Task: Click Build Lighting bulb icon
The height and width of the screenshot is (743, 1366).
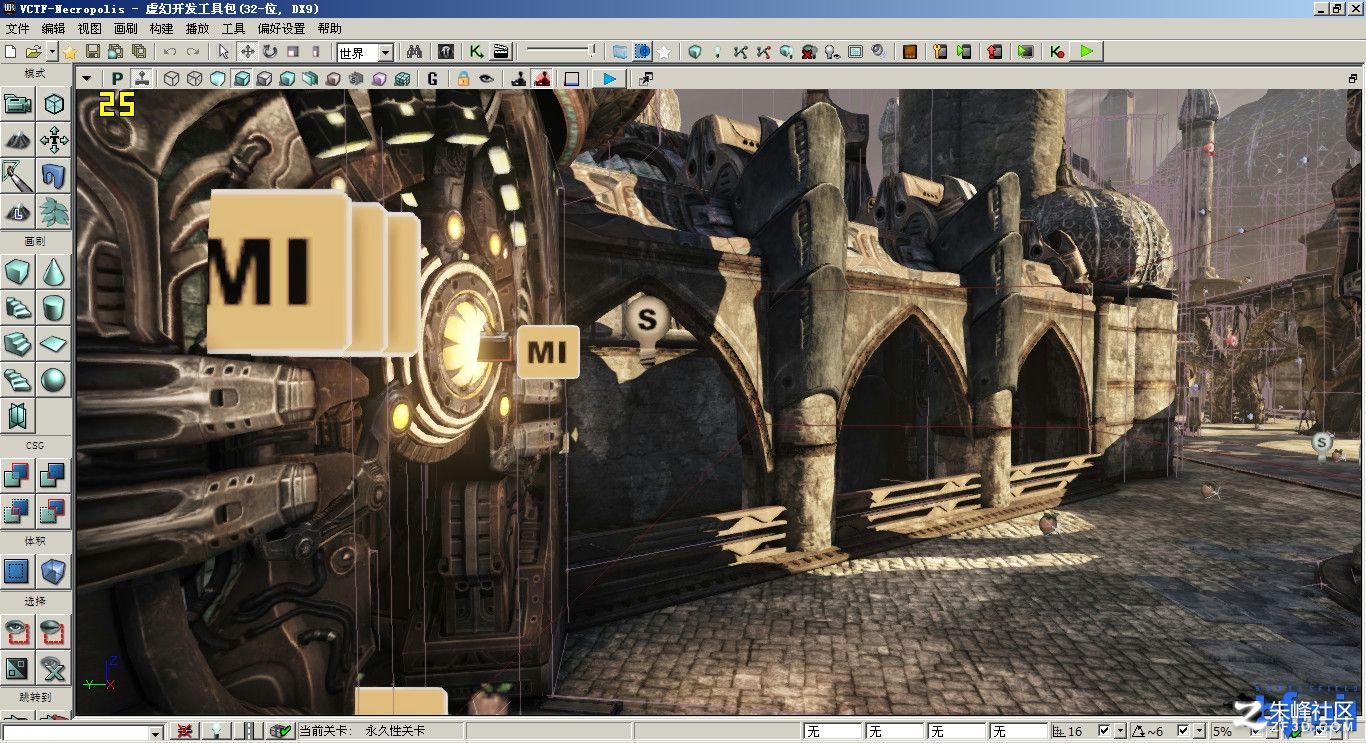Action: point(718,52)
